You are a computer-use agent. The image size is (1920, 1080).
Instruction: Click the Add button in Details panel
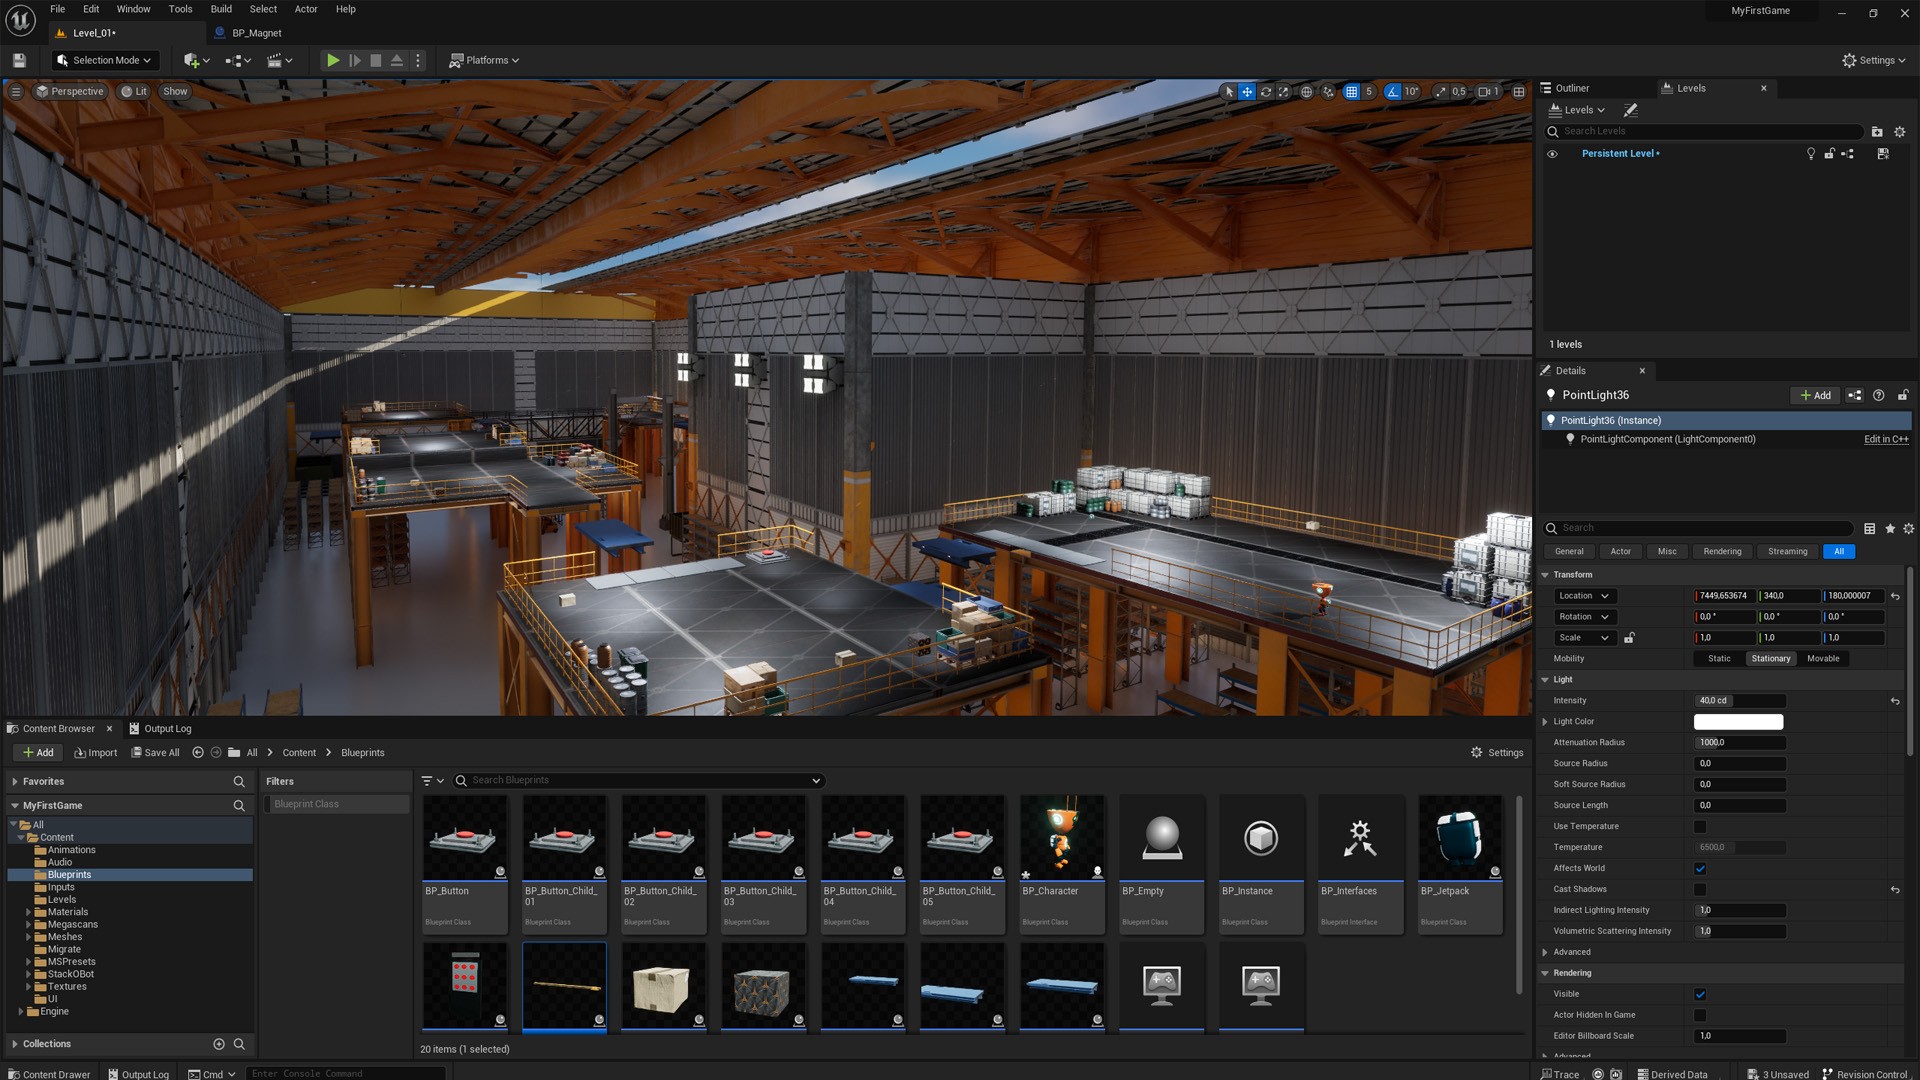pos(1816,396)
